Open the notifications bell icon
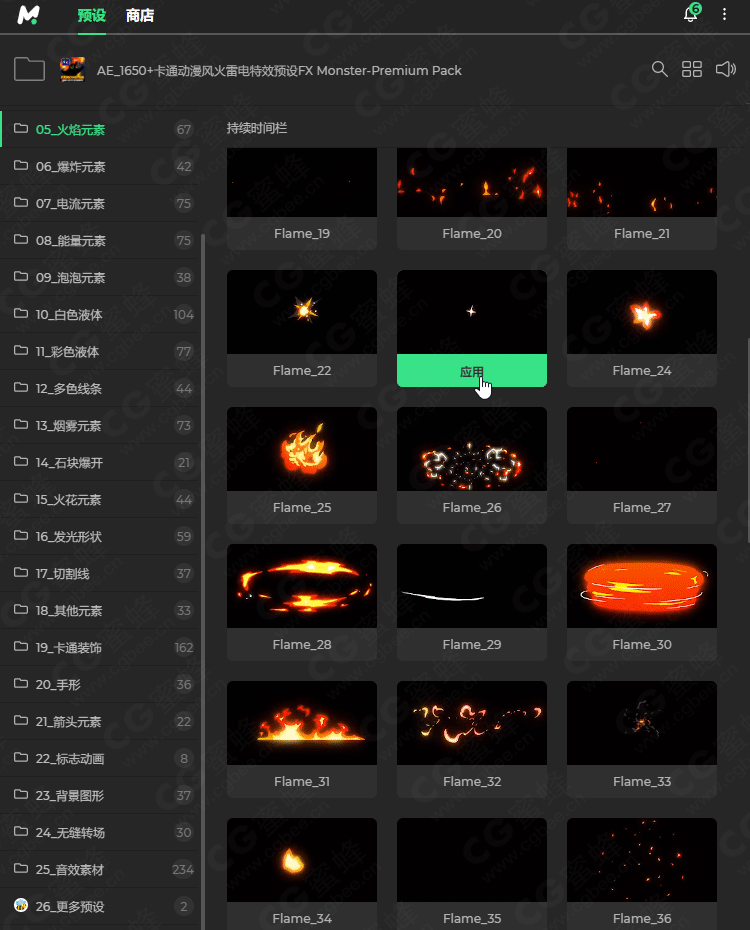Image resolution: width=750 pixels, height=930 pixels. pyautogui.click(x=691, y=13)
